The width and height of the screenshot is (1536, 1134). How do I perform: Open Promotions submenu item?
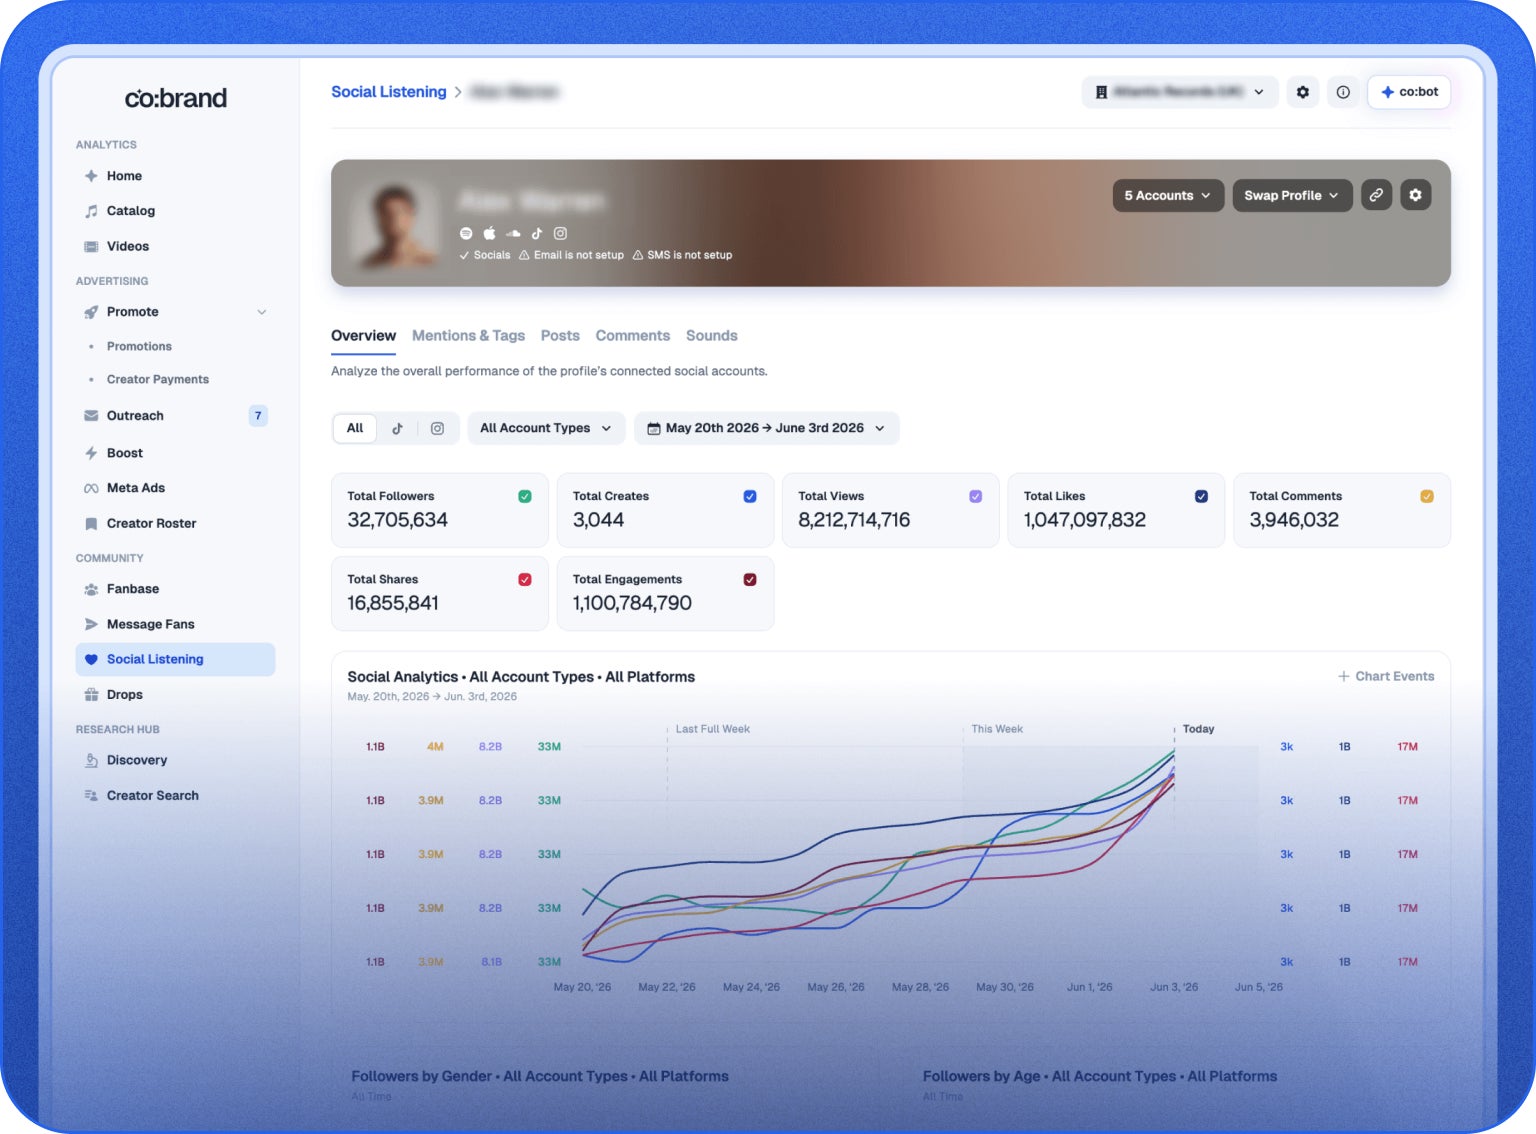coord(139,346)
